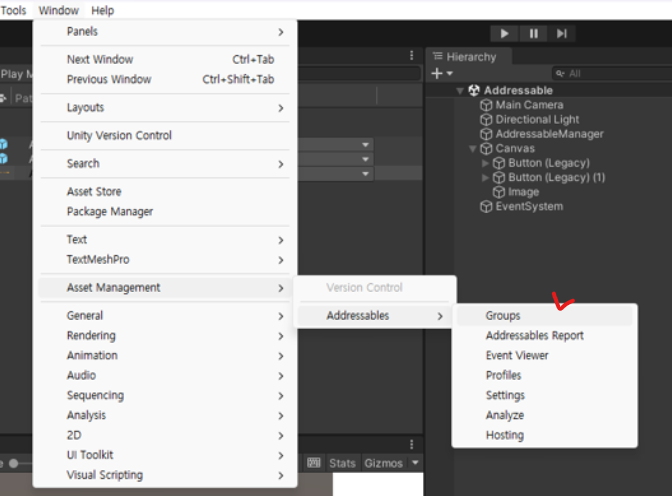Screen dimensions: 672x496
Task: Select the Hierarchy tab
Action: (x=469, y=57)
